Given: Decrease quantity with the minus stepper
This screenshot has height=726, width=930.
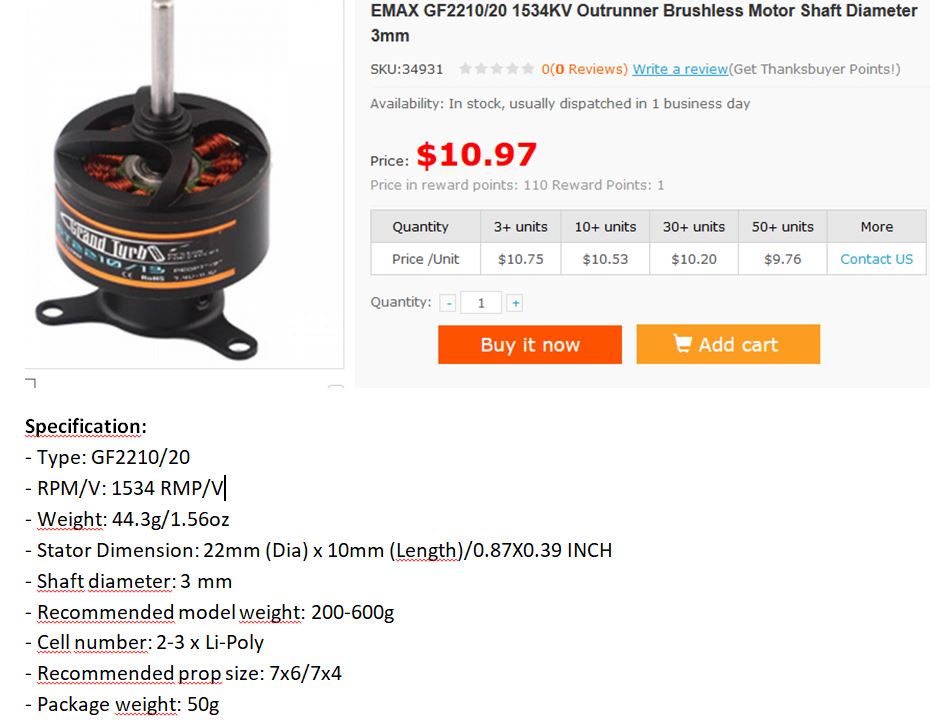Looking at the screenshot, I should [x=448, y=303].
